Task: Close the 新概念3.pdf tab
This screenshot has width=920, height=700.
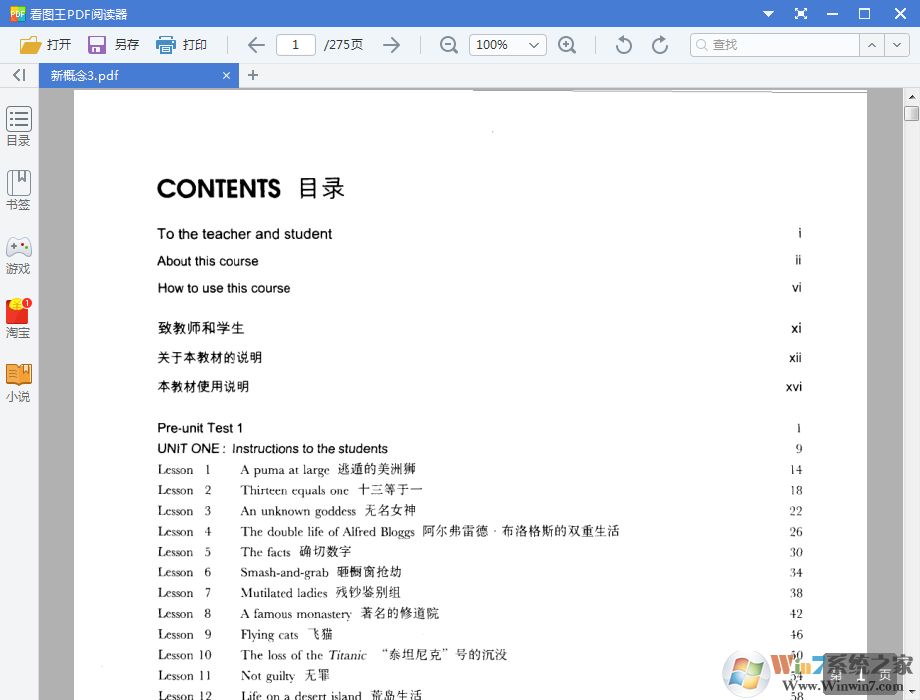Action: [x=226, y=76]
